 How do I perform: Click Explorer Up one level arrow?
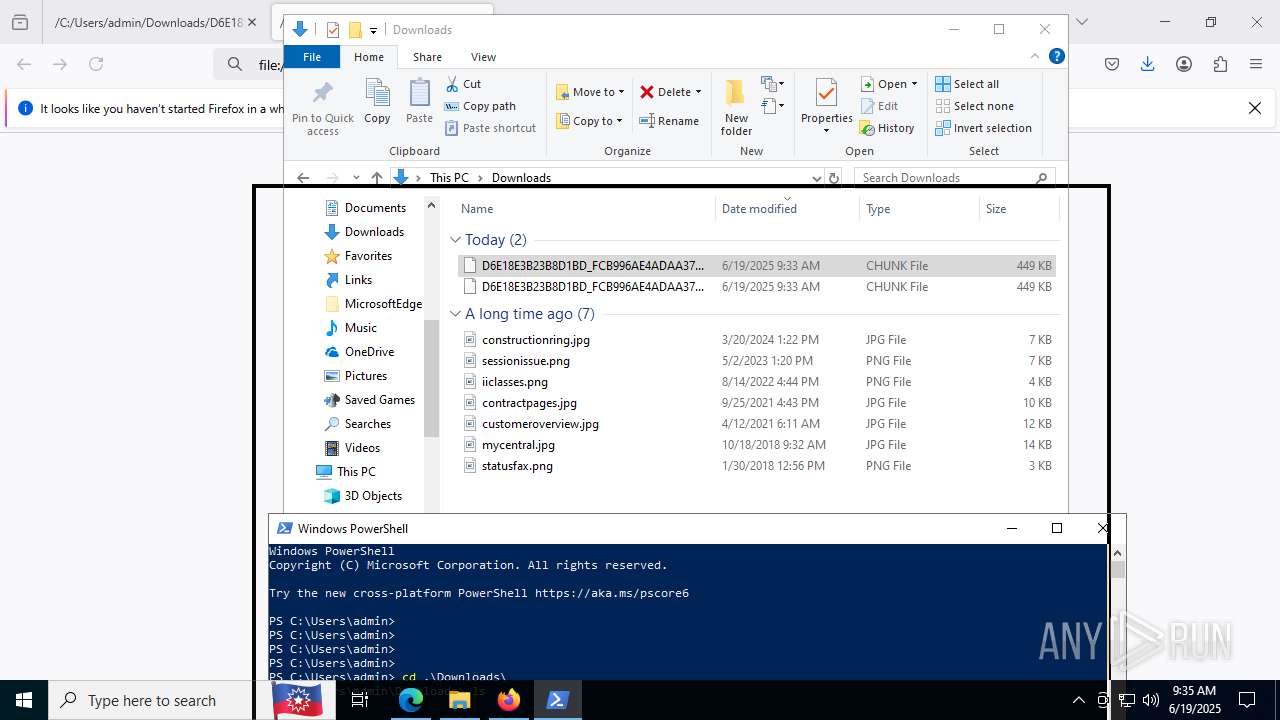click(376, 178)
